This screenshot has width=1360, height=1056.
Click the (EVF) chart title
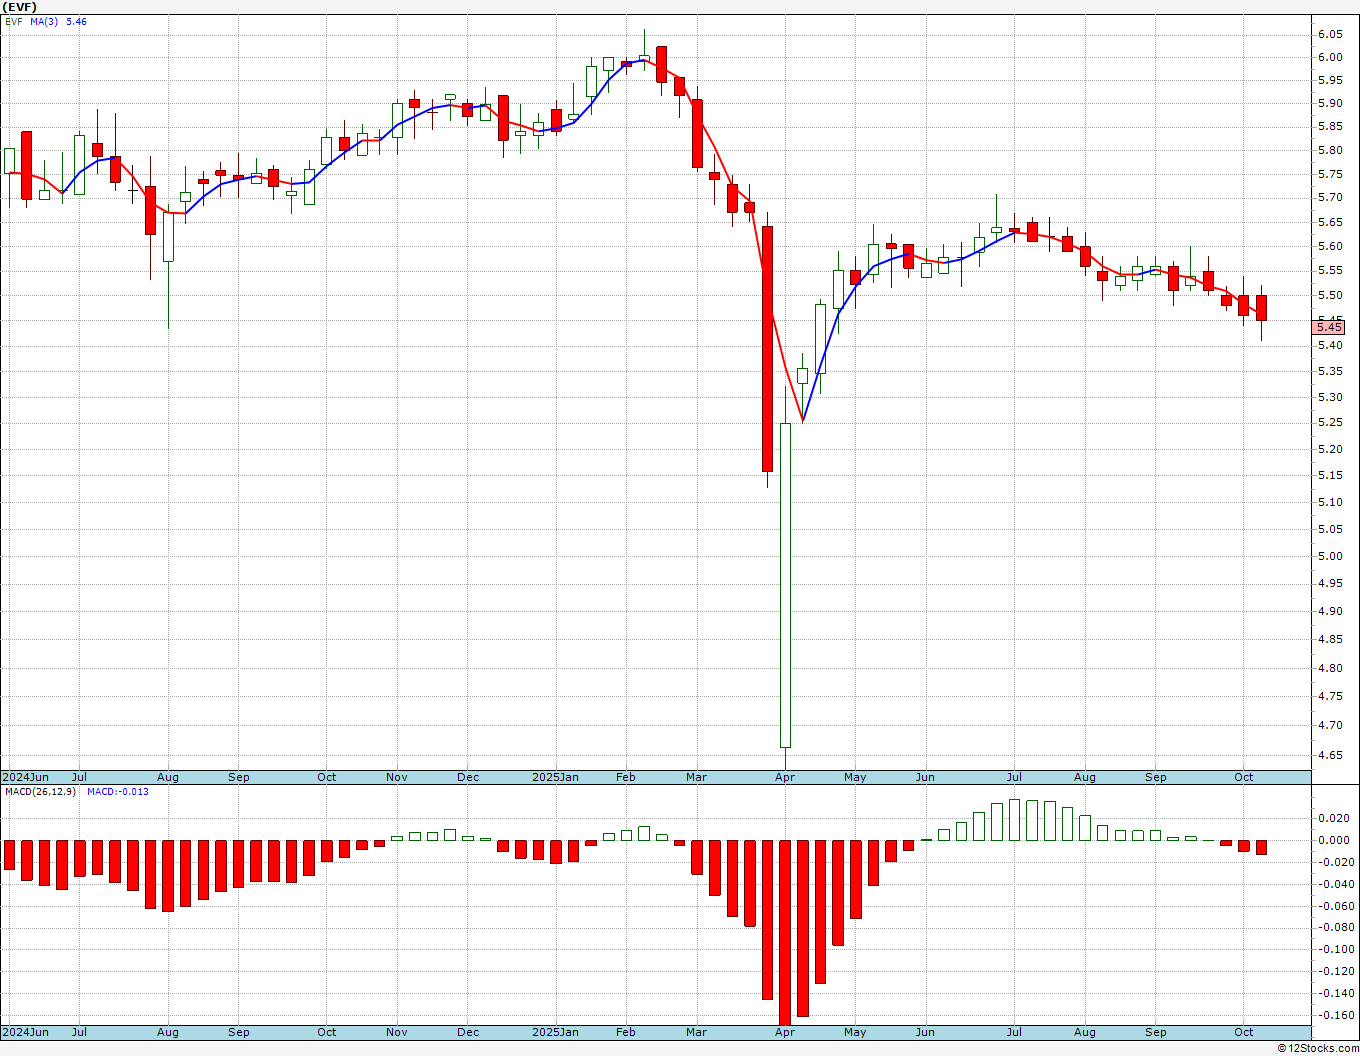pyautogui.click(x=20, y=7)
